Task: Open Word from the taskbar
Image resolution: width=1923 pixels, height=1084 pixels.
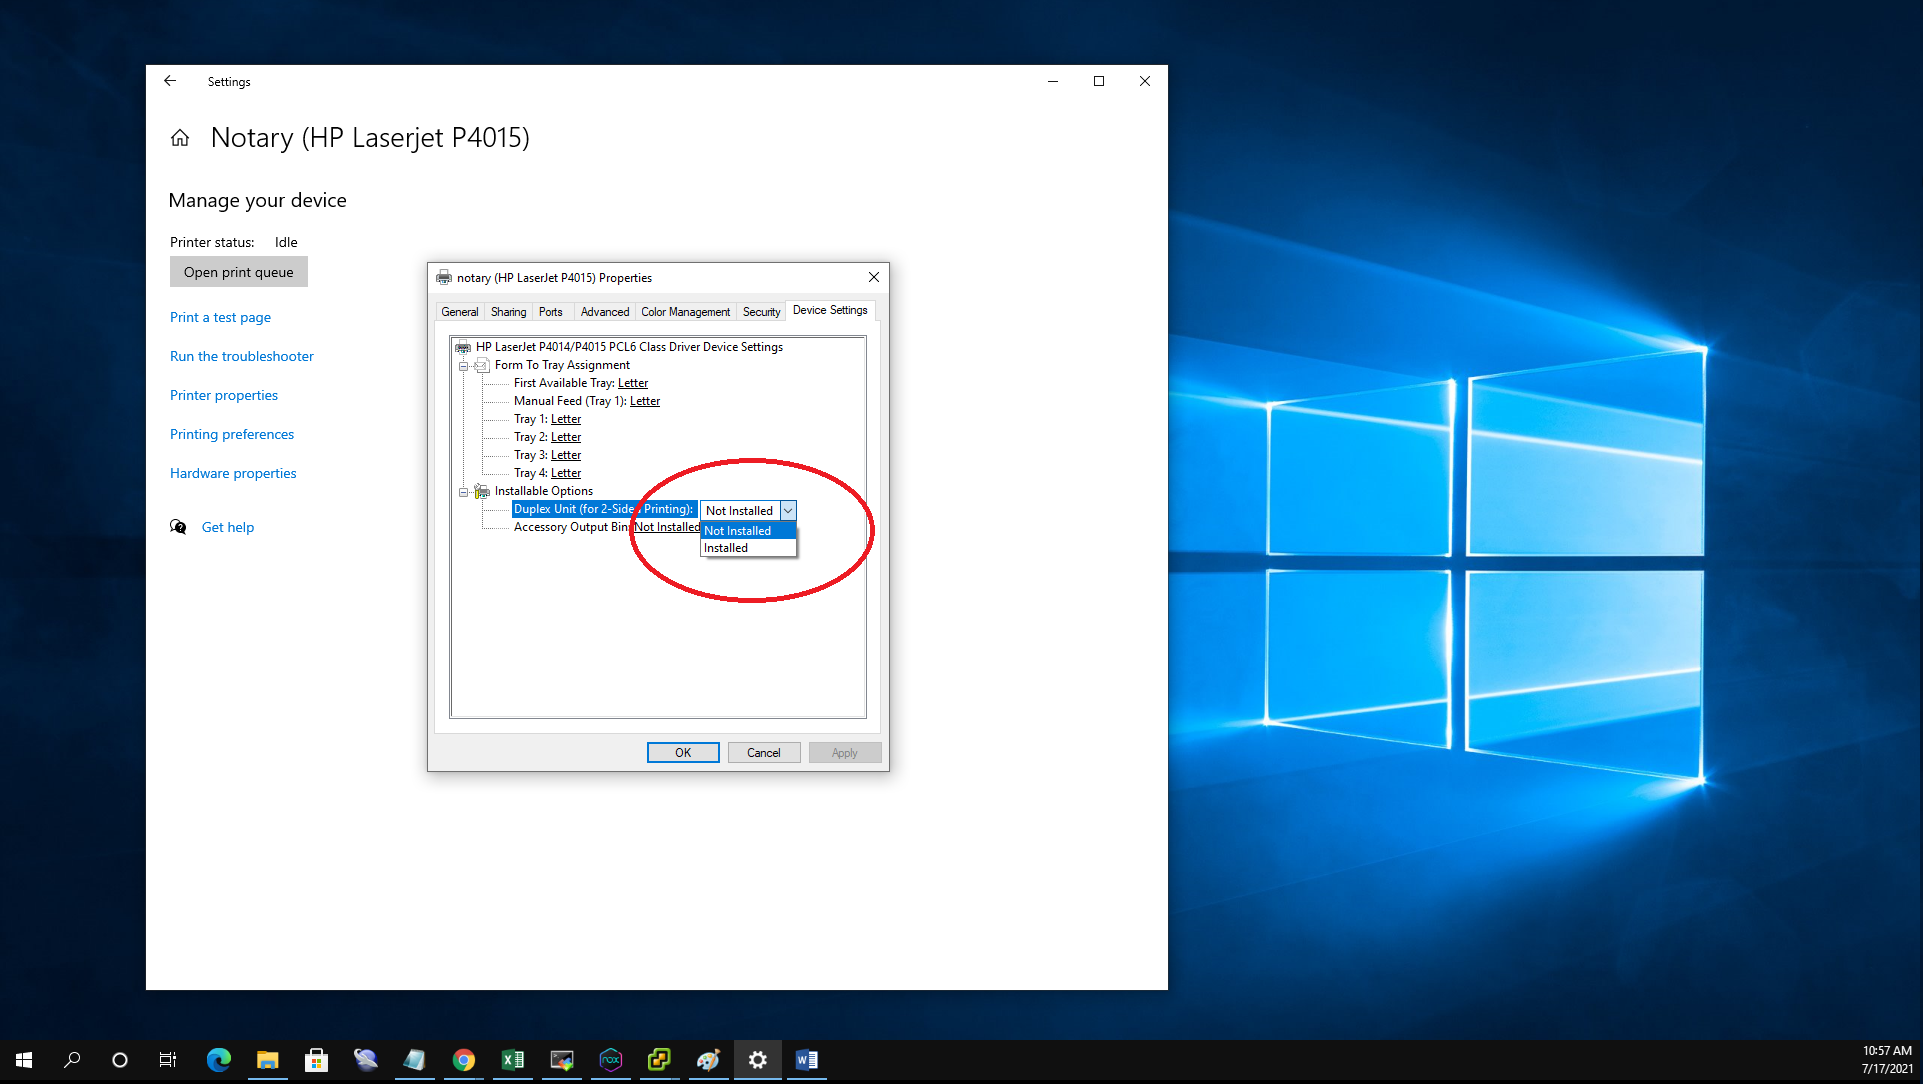Action: (x=806, y=1060)
